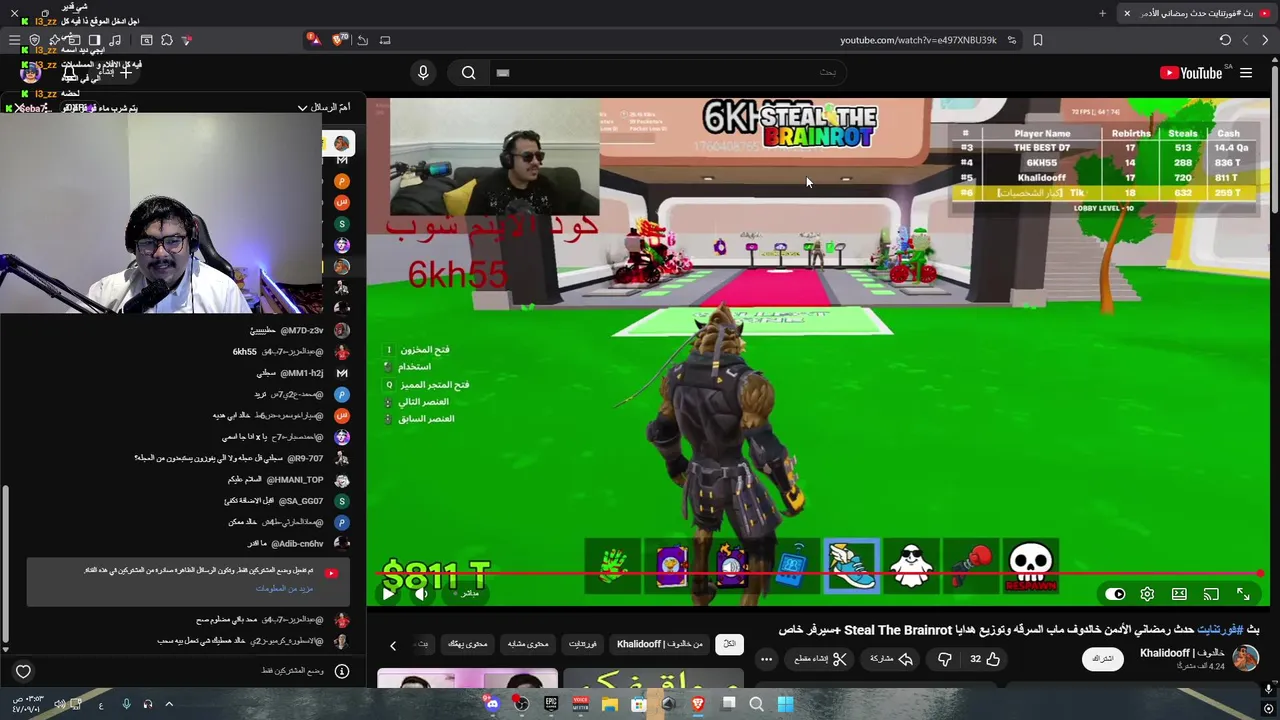Cast video with play-on-TV icon
The height and width of the screenshot is (720, 1280).
click(1211, 594)
